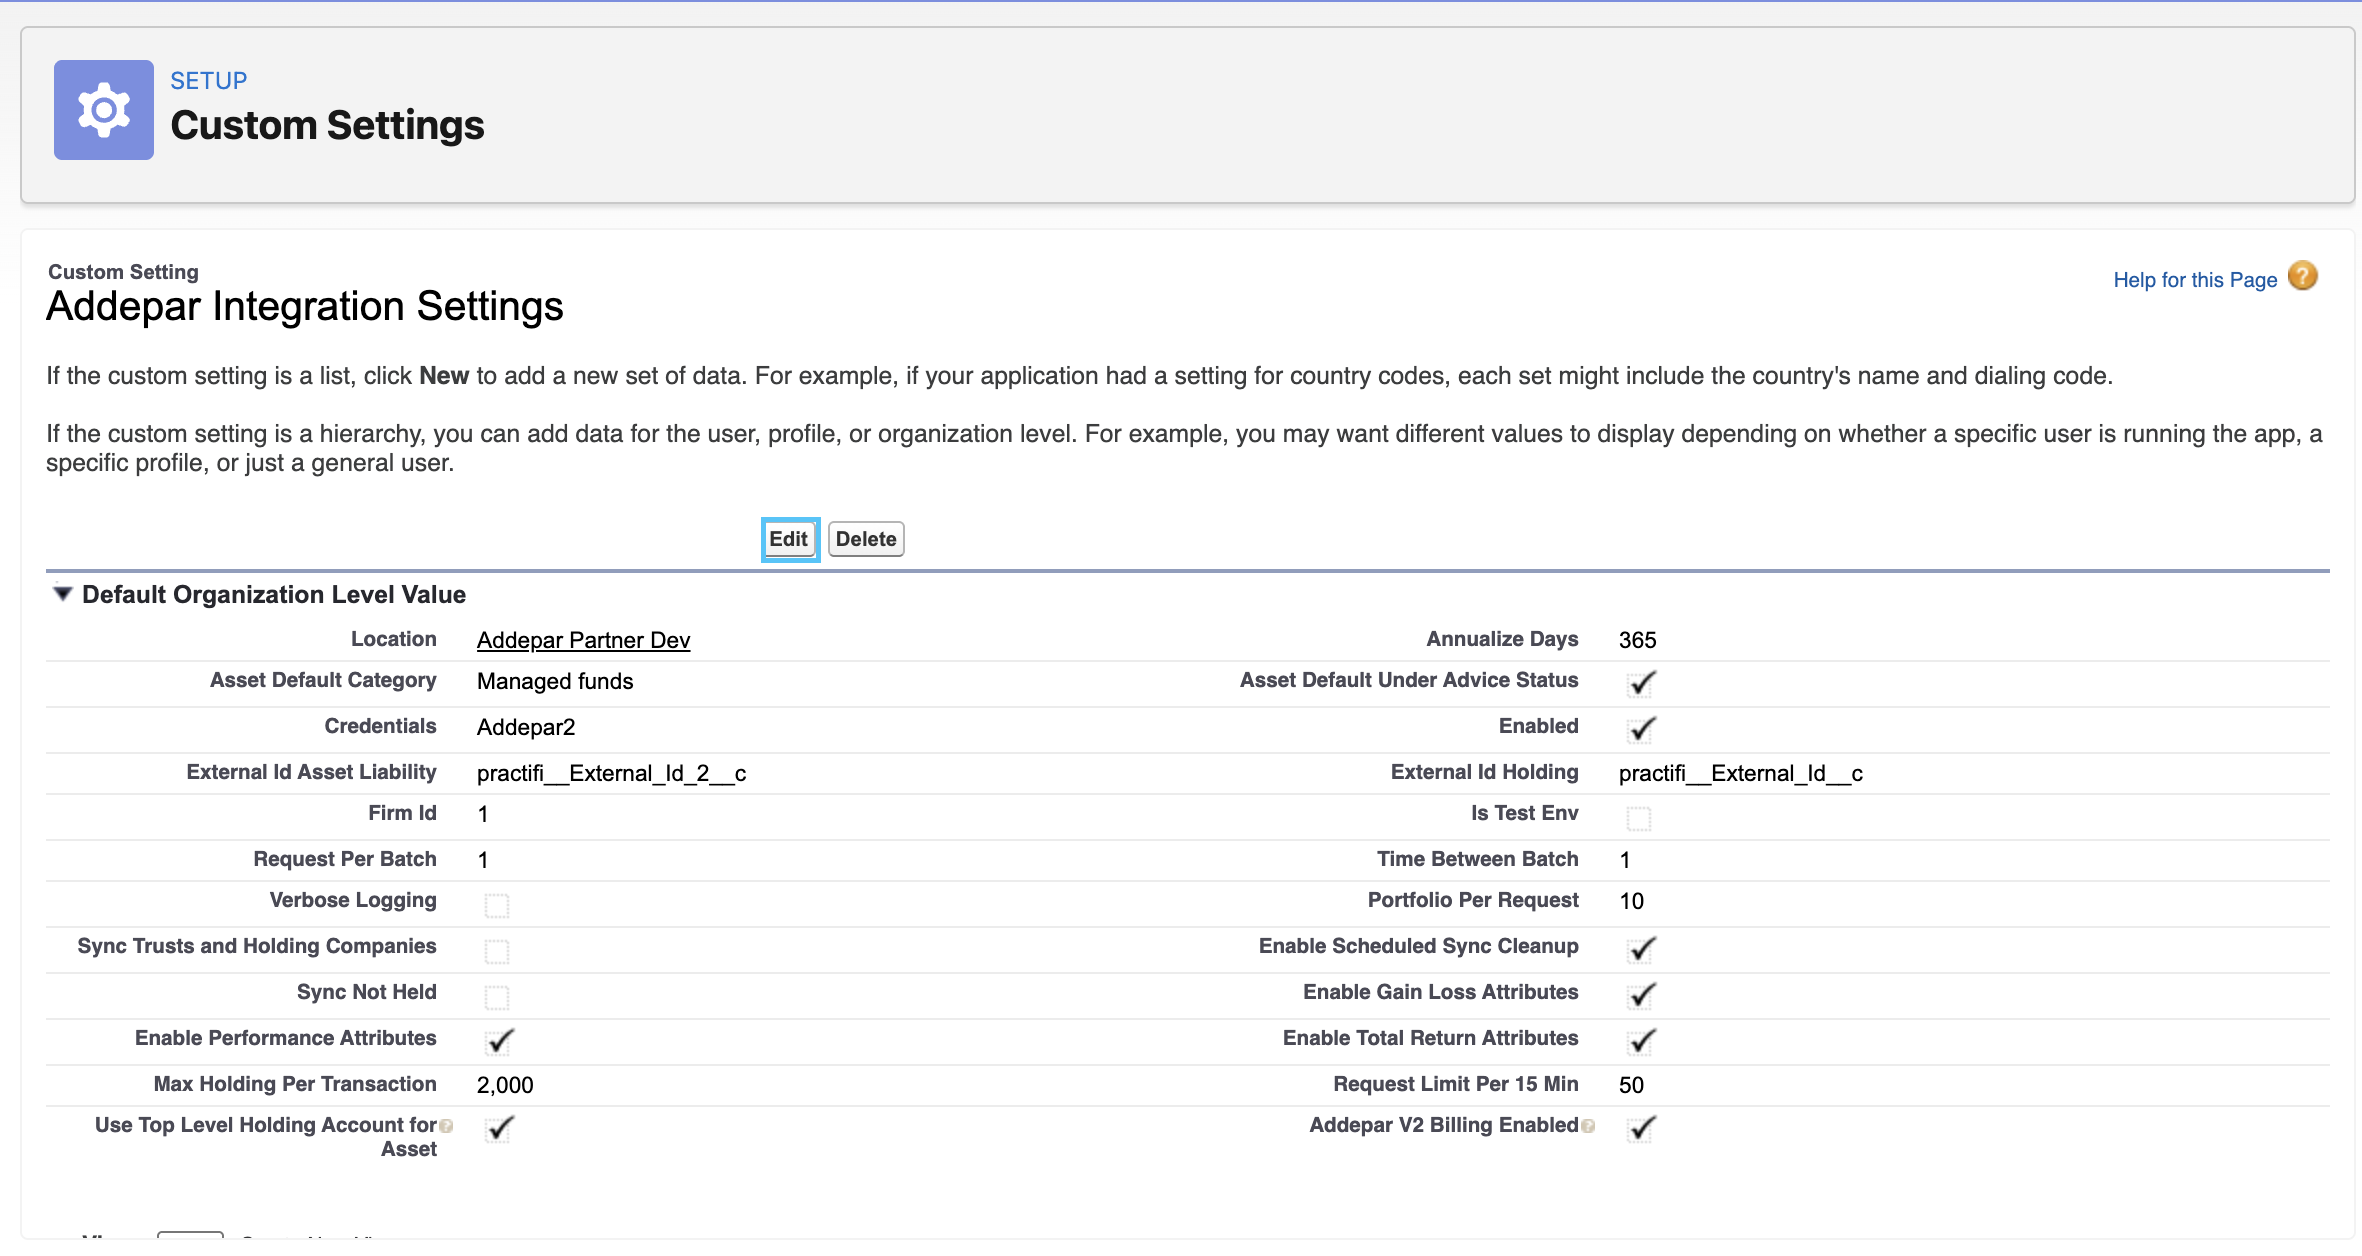Click help icon beside Use Top Level Holding Account
Image resolution: width=2362 pixels, height=1256 pixels.
pyautogui.click(x=446, y=1126)
